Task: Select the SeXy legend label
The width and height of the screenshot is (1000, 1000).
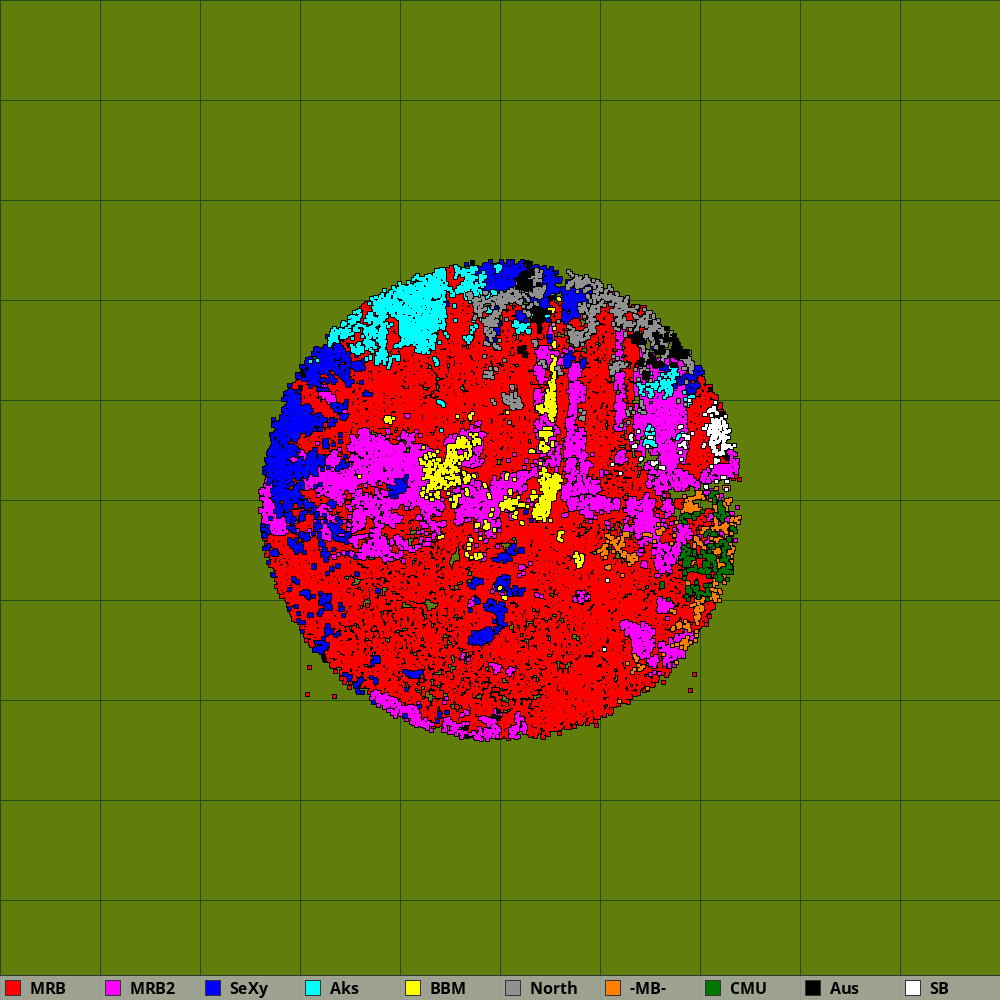Action: pyautogui.click(x=249, y=989)
